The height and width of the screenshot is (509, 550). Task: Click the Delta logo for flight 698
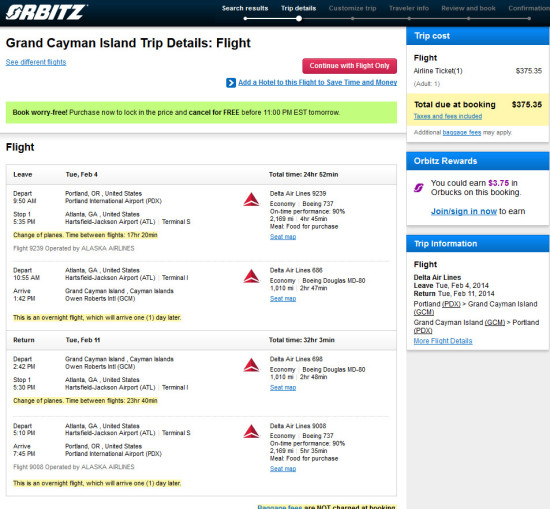251,365
